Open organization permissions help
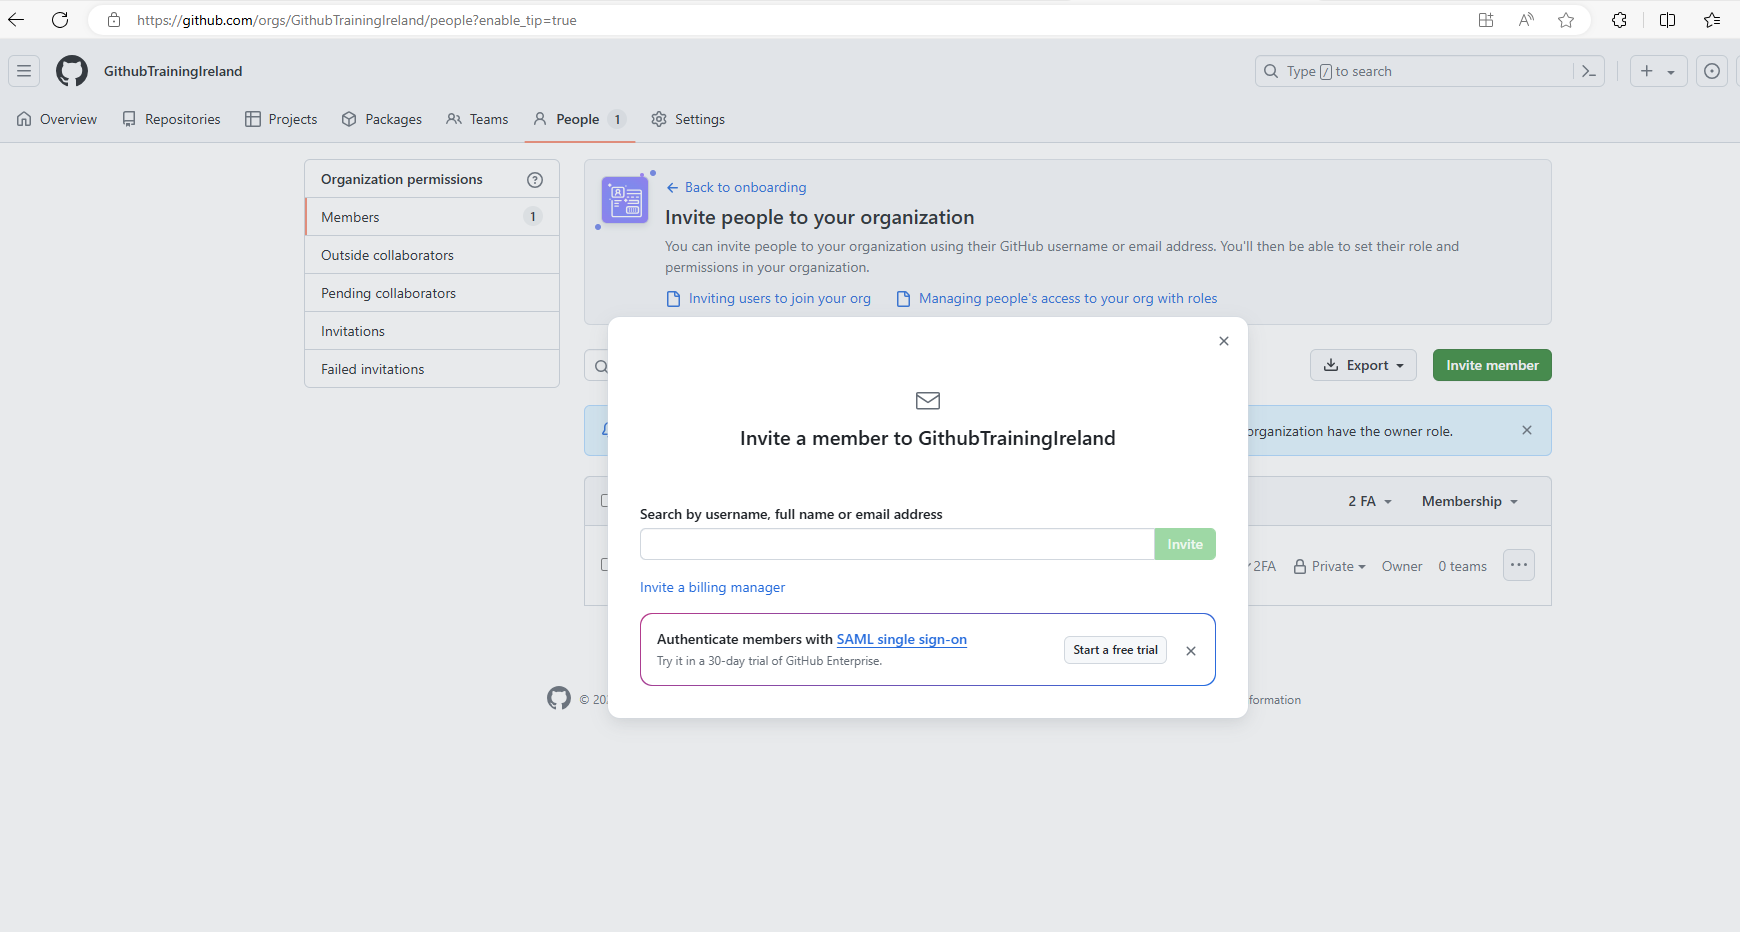The height and width of the screenshot is (932, 1740). point(535,180)
